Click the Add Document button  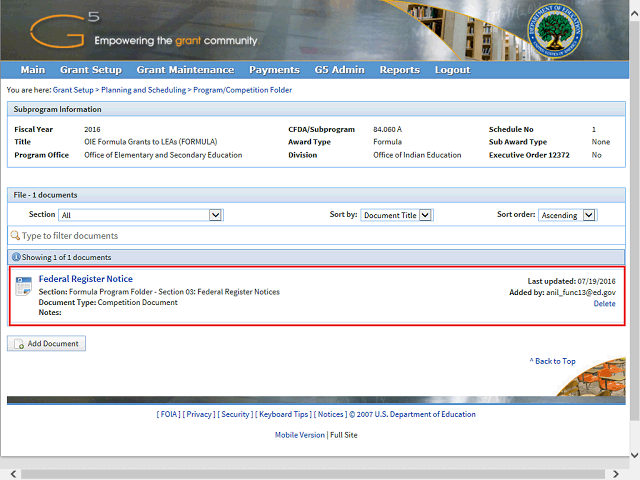click(x=47, y=343)
